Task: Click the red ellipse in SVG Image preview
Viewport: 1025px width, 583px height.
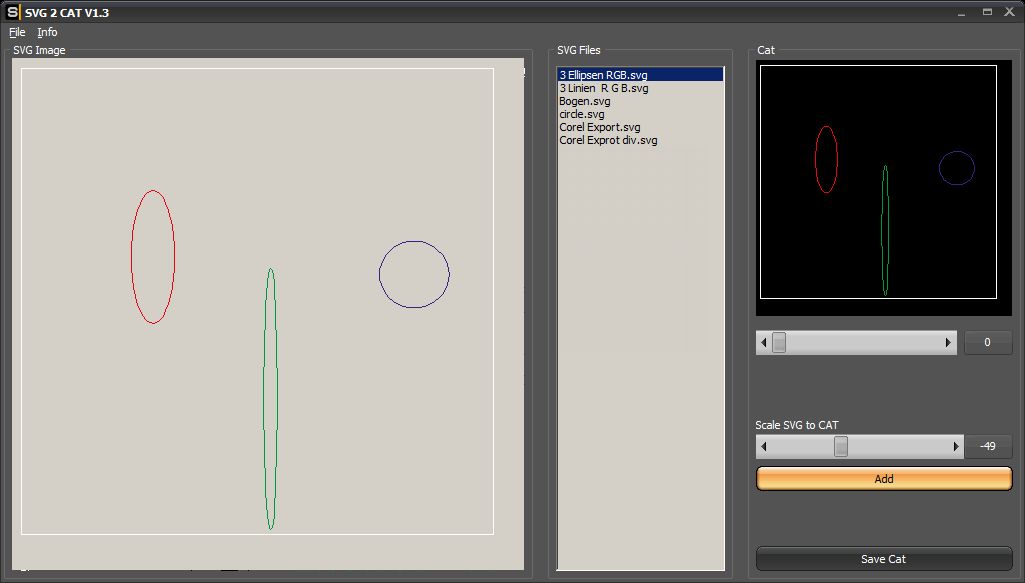Action: (132, 257)
